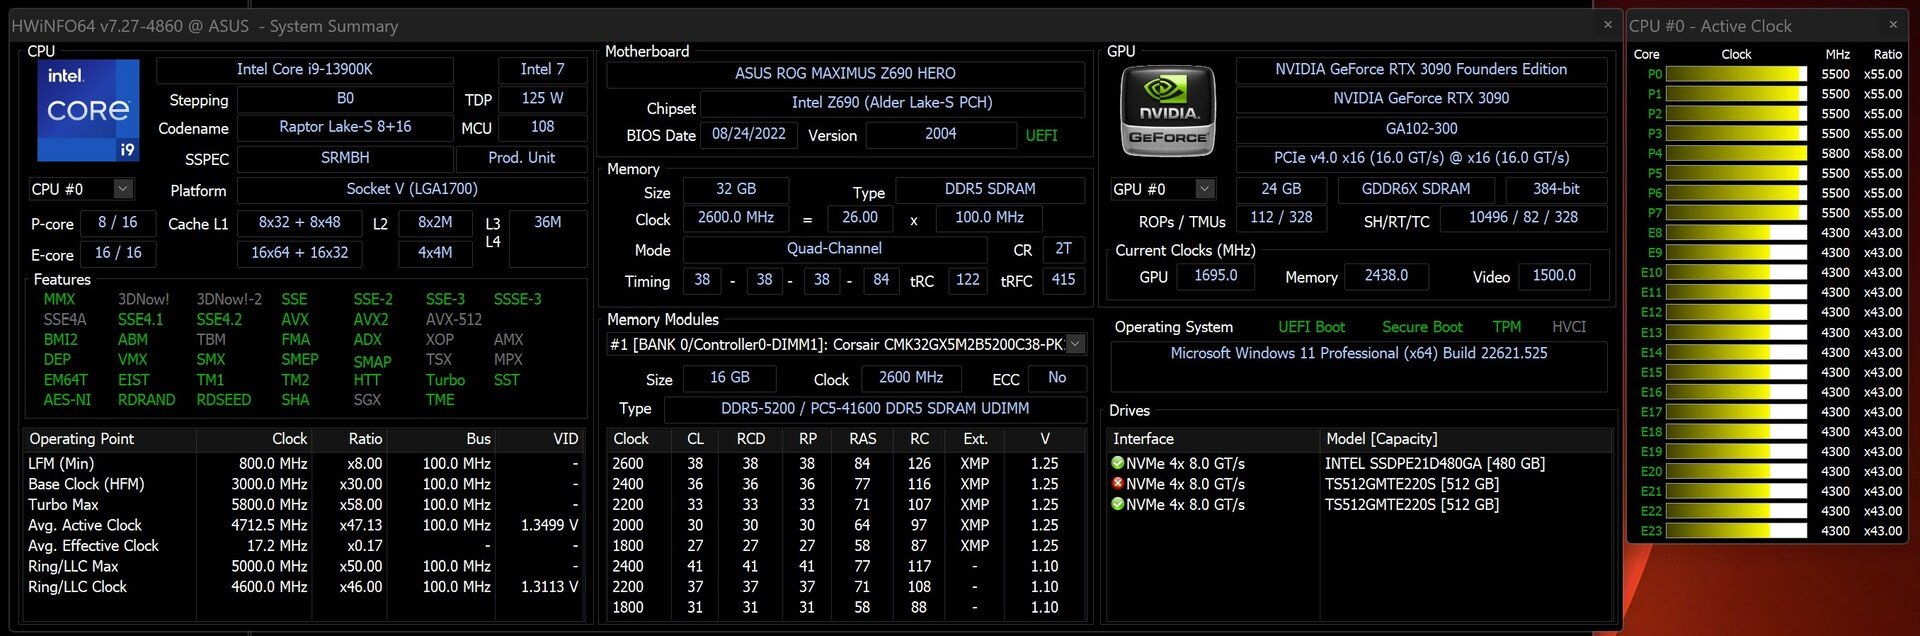Click the 125 W TDP value
The height and width of the screenshot is (636, 1920).
[x=542, y=98]
